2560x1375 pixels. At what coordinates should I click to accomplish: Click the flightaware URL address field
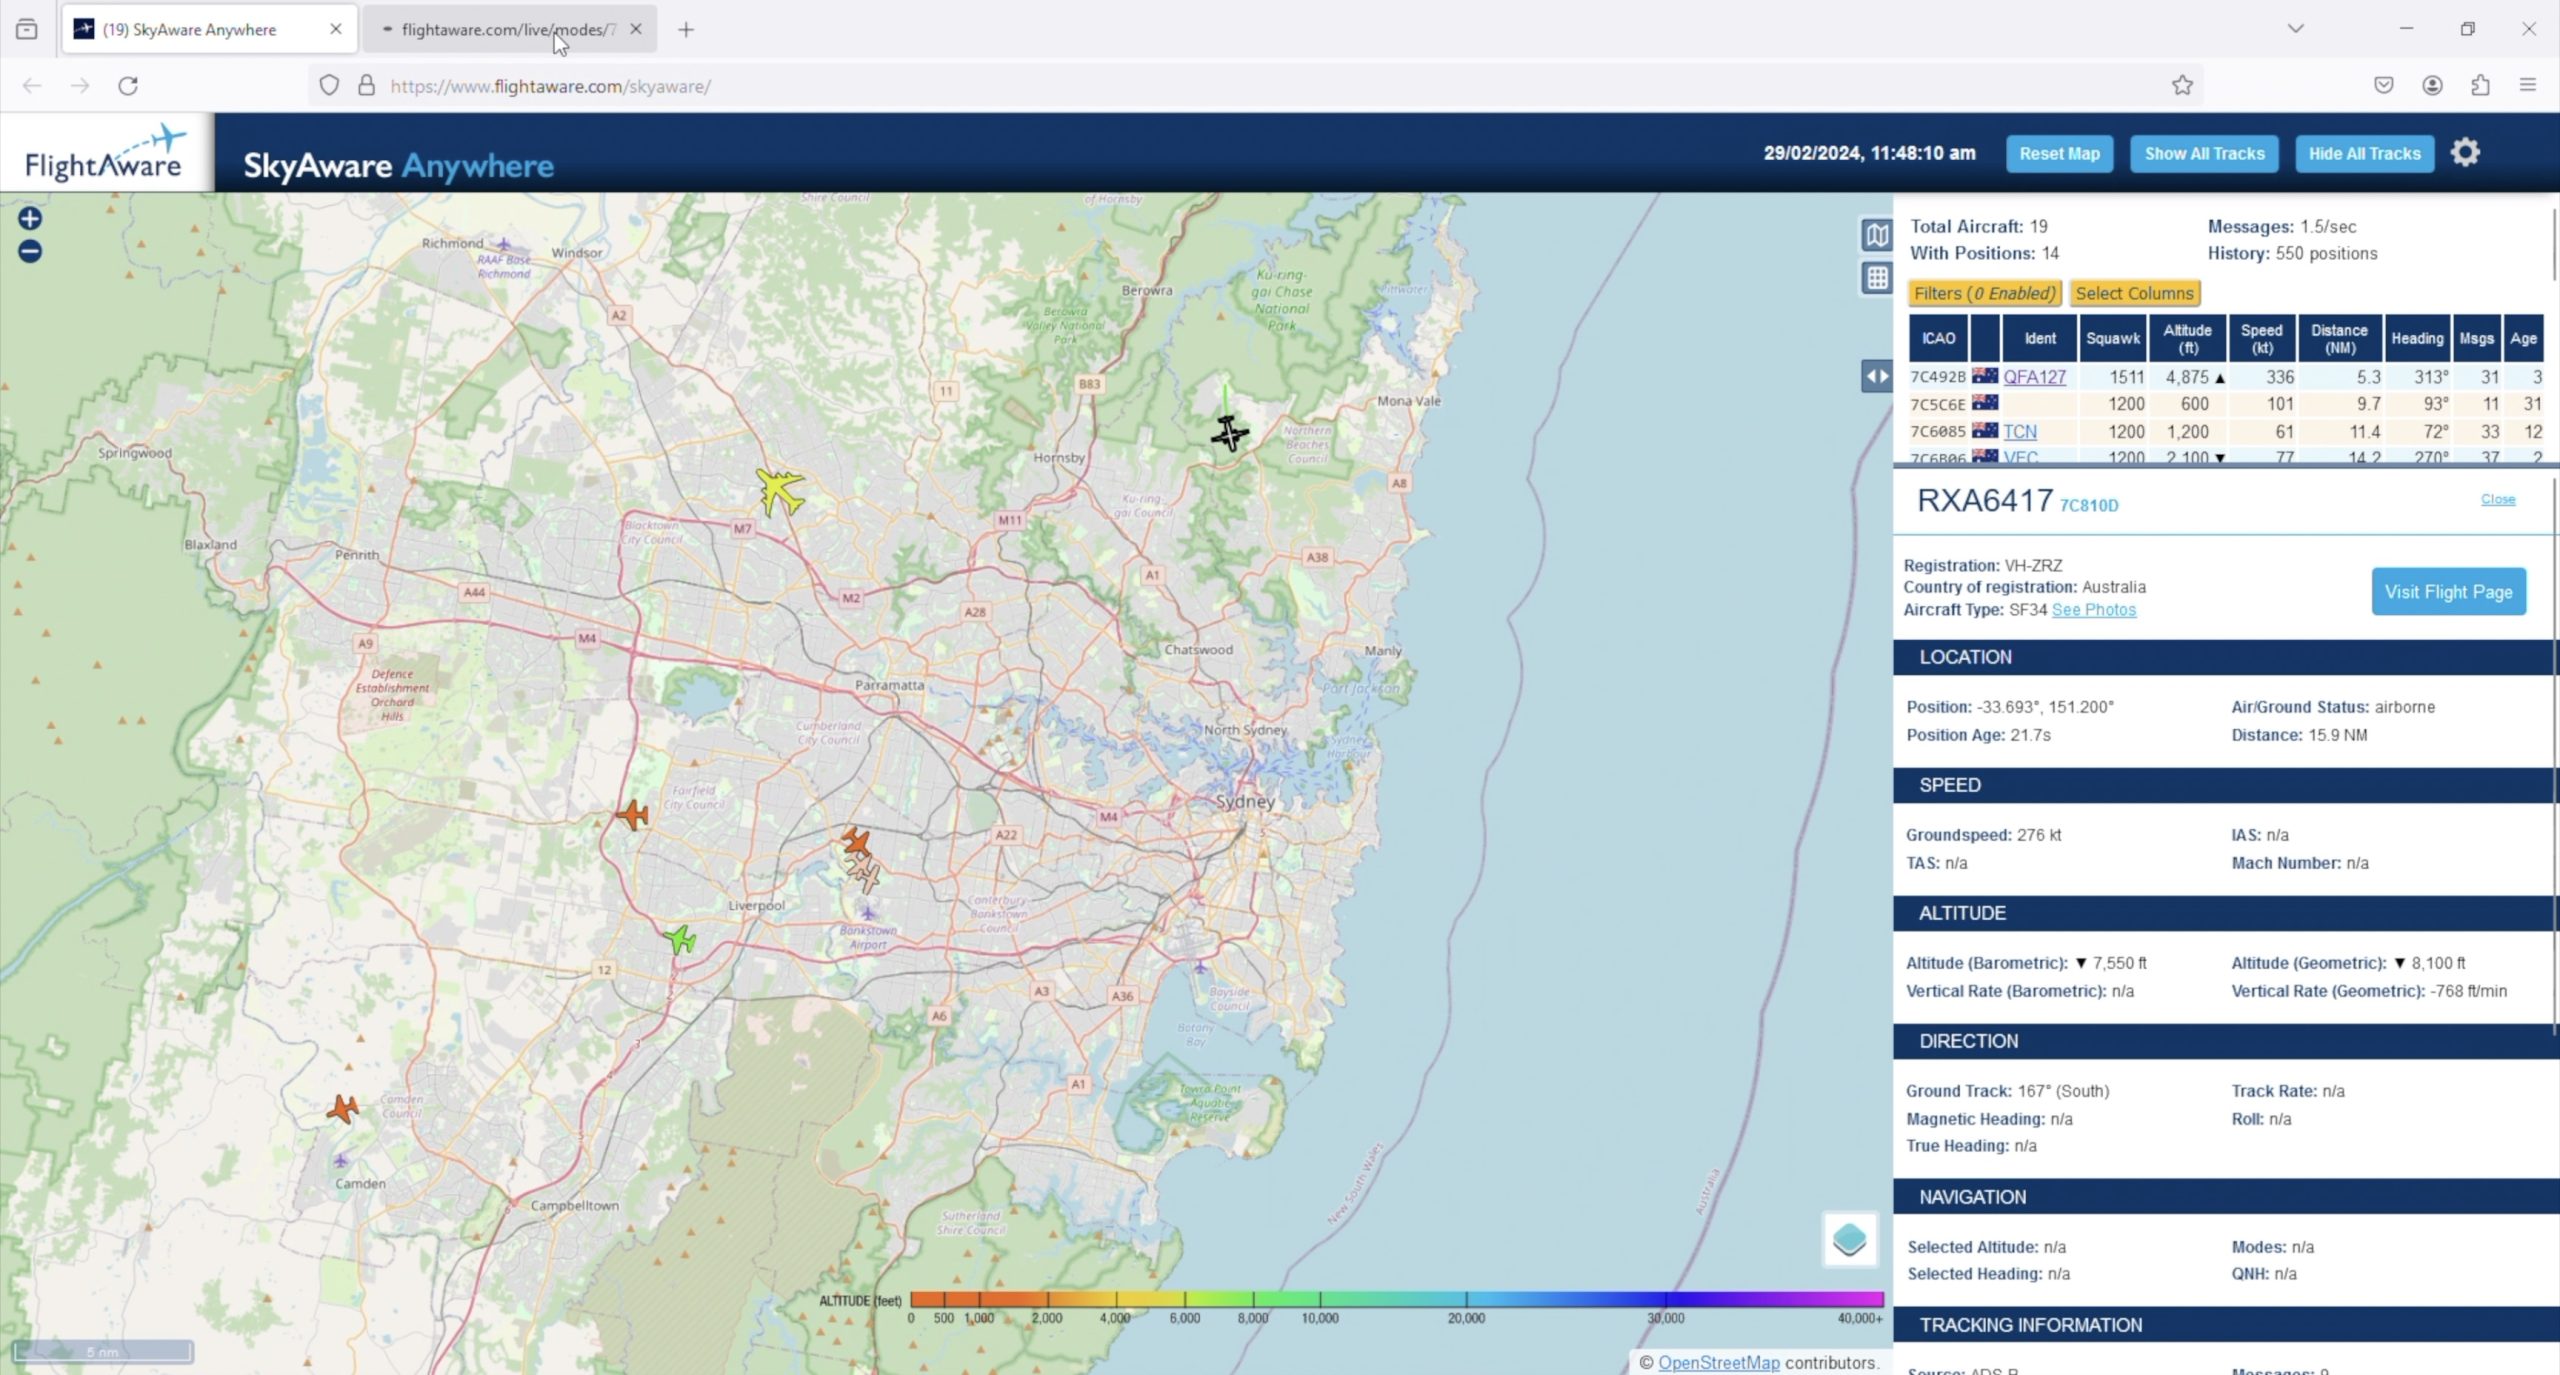pos(1200,86)
